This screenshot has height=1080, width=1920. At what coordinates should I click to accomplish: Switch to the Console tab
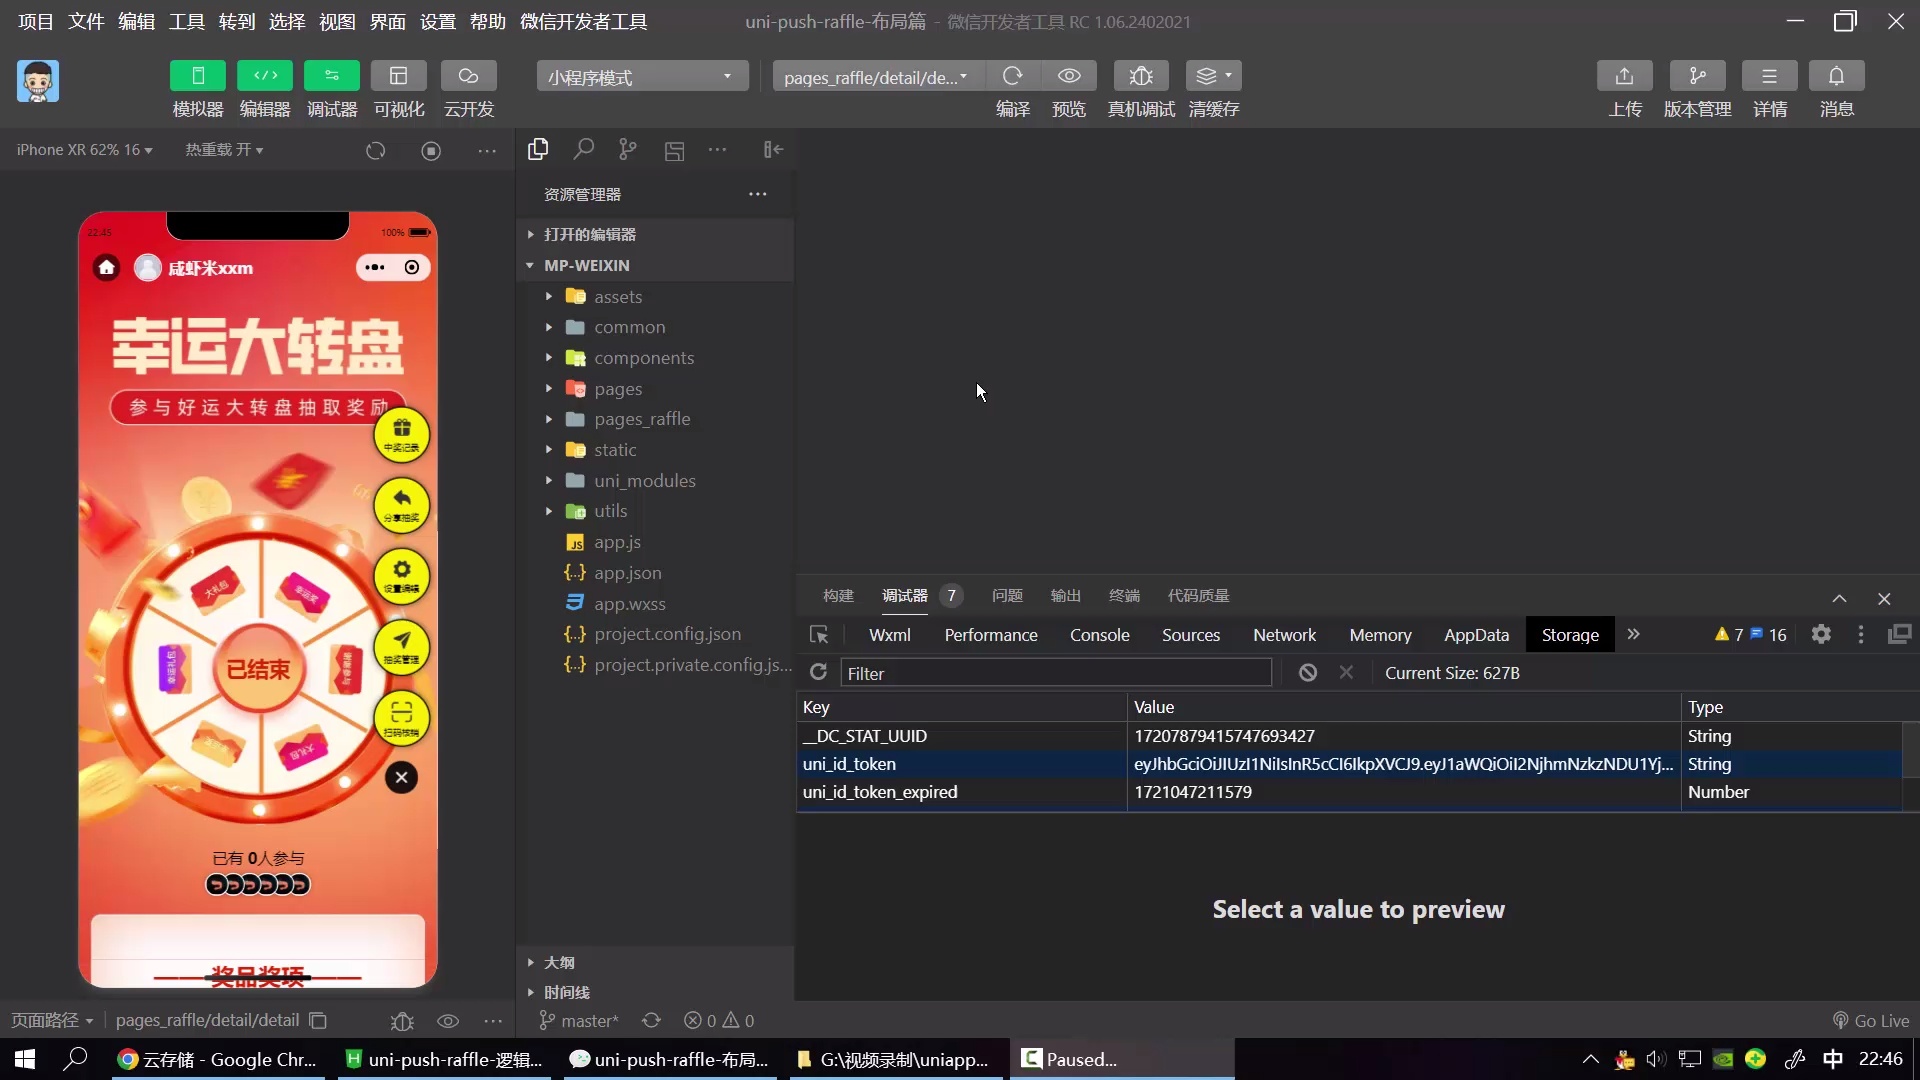pos(1099,635)
